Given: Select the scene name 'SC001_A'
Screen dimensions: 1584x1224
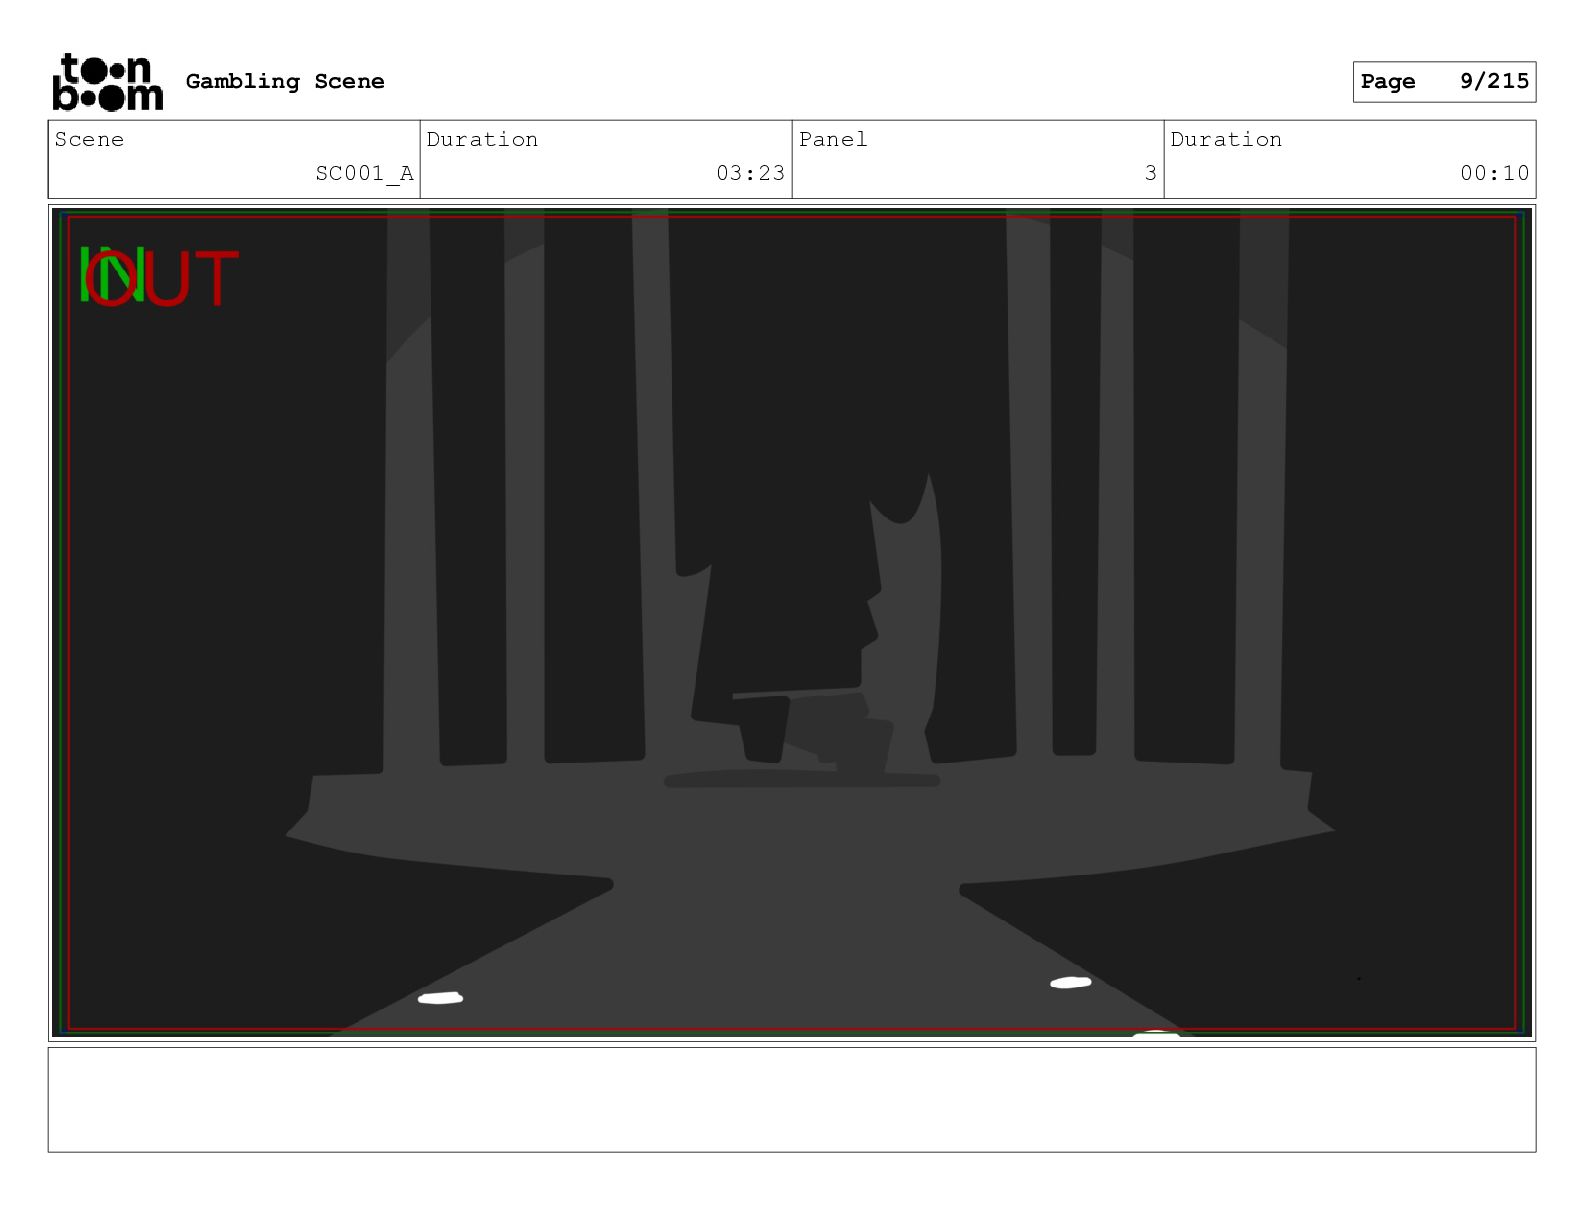Looking at the screenshot, I should coord(364,173).
